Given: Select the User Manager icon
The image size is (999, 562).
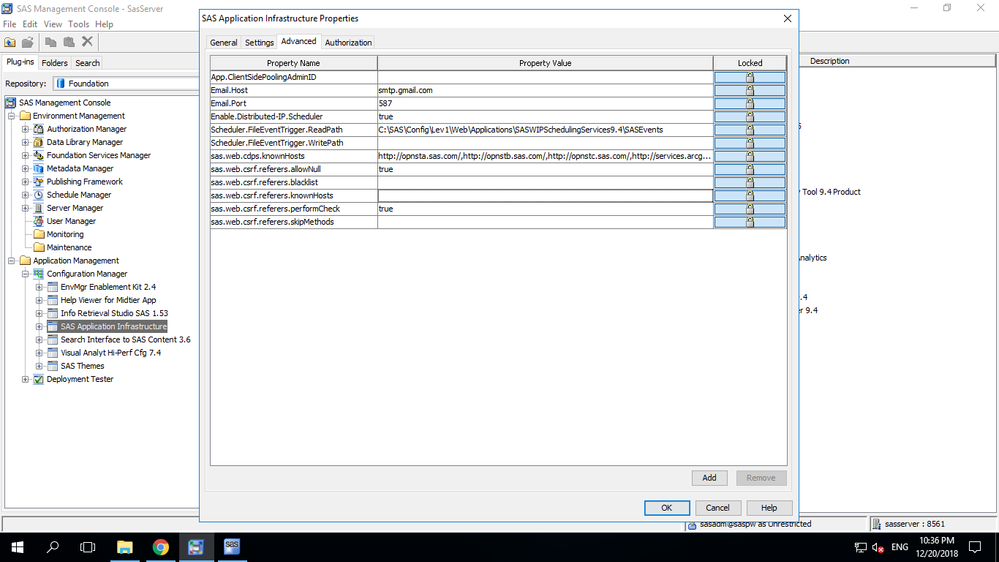Looking at the screenshot, I should coord(38,221).
